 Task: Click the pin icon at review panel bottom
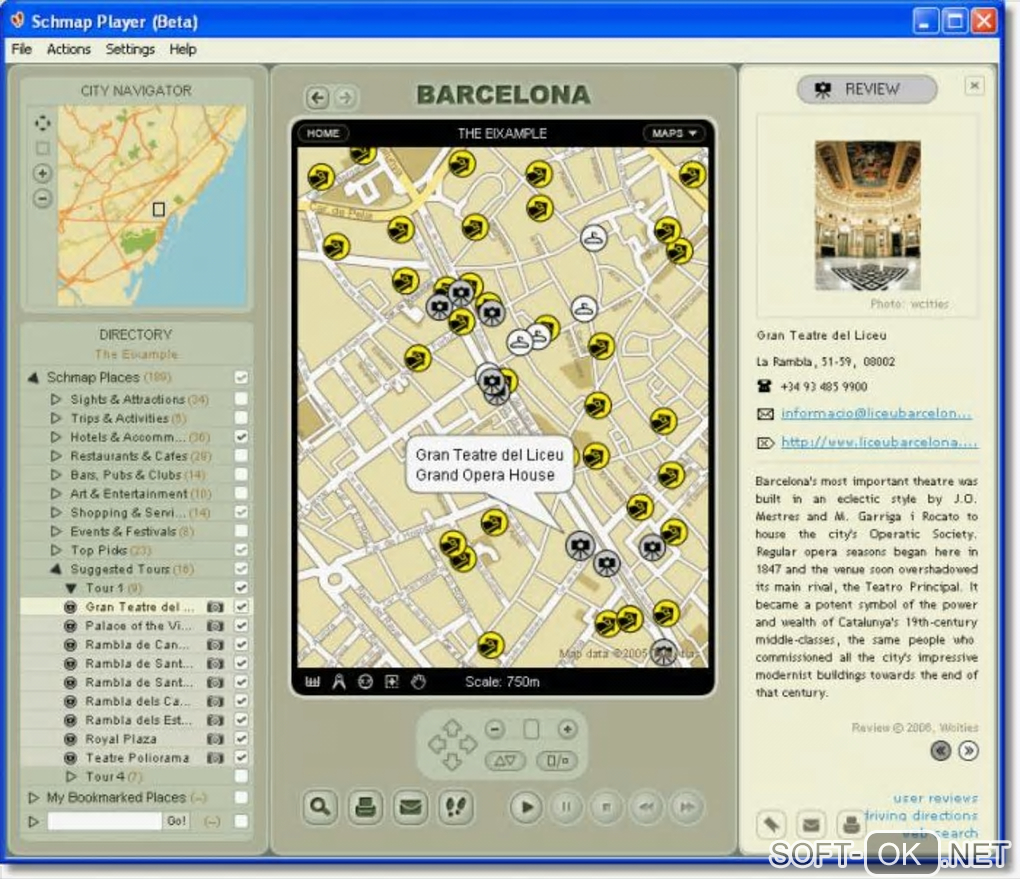click(x=772, y=825)
